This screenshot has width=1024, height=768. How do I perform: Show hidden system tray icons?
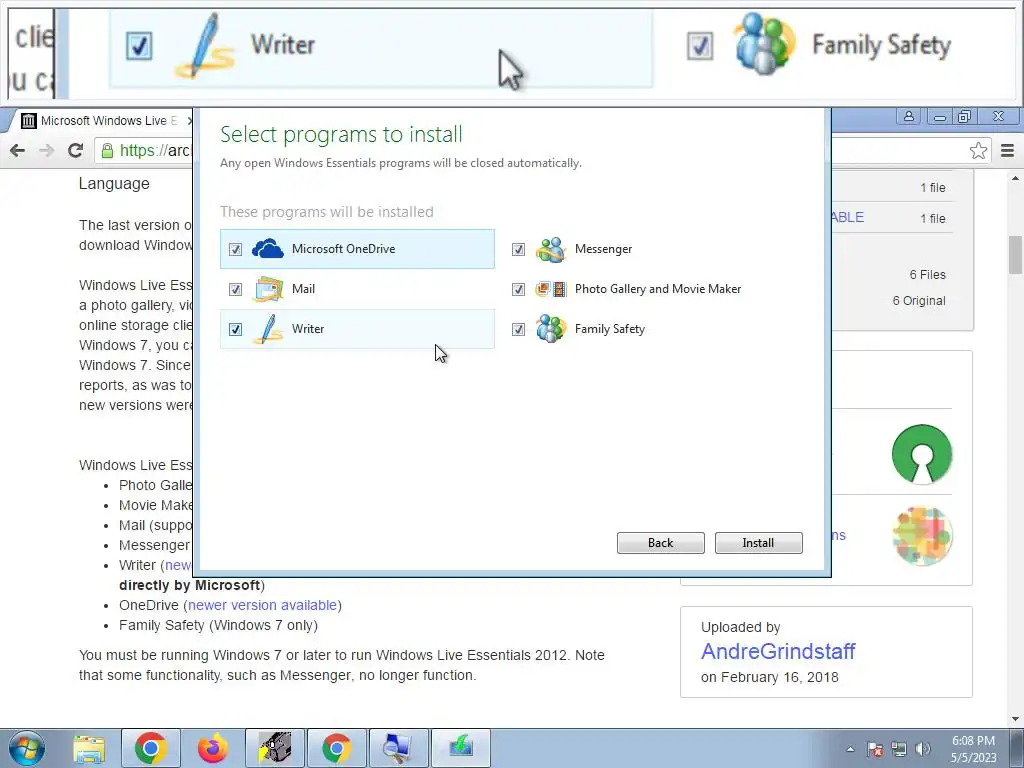850,749
